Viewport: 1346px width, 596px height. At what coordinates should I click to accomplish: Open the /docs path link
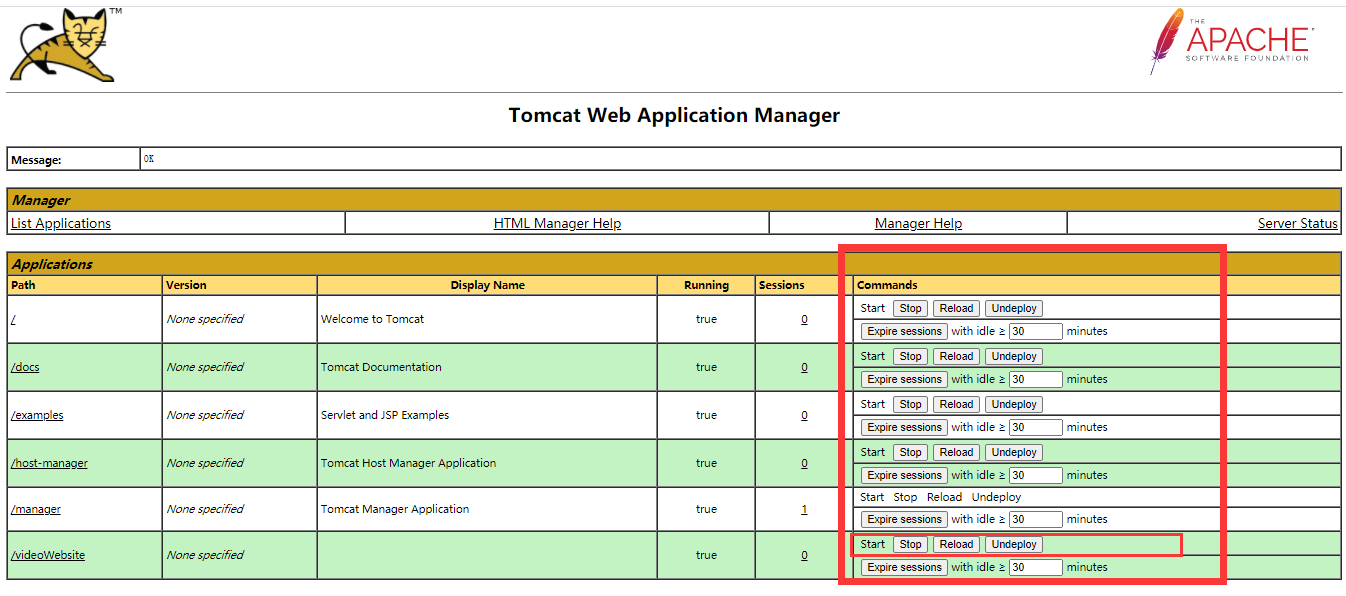(25, 367)
